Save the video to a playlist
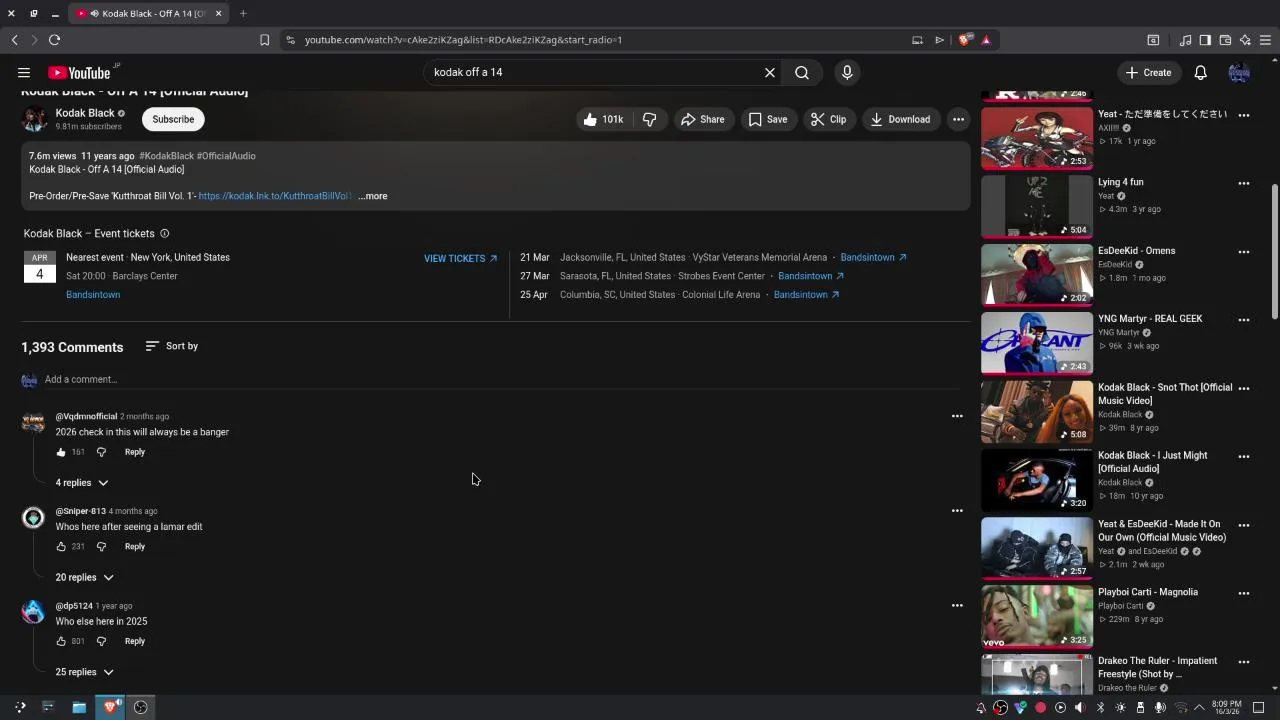 tap(768, 119)
